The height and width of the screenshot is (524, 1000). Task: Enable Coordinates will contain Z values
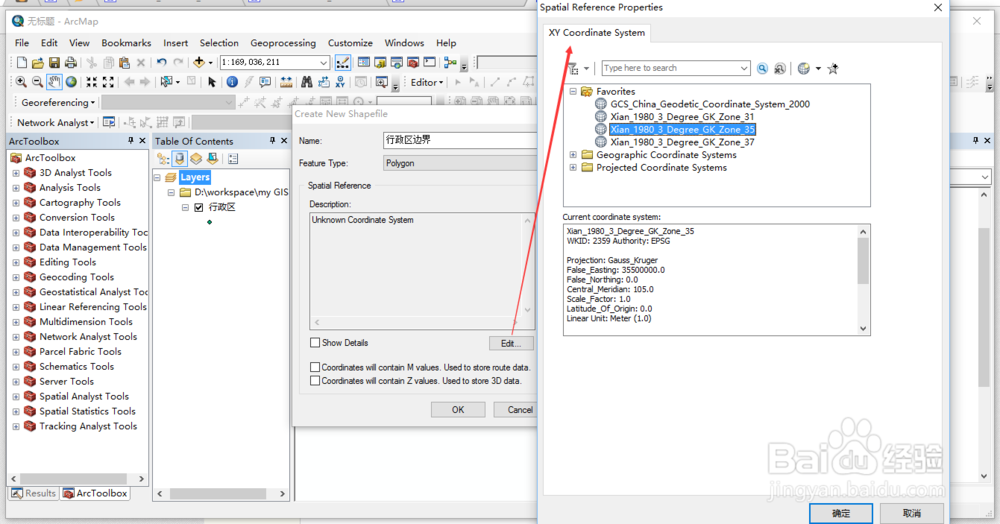click(x=315, y=381)
